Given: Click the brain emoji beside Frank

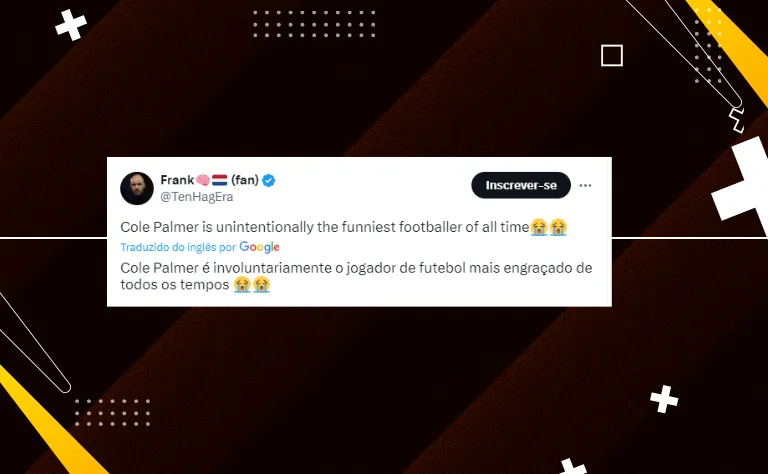Looking at the screenshot, I should click(202, 180).
